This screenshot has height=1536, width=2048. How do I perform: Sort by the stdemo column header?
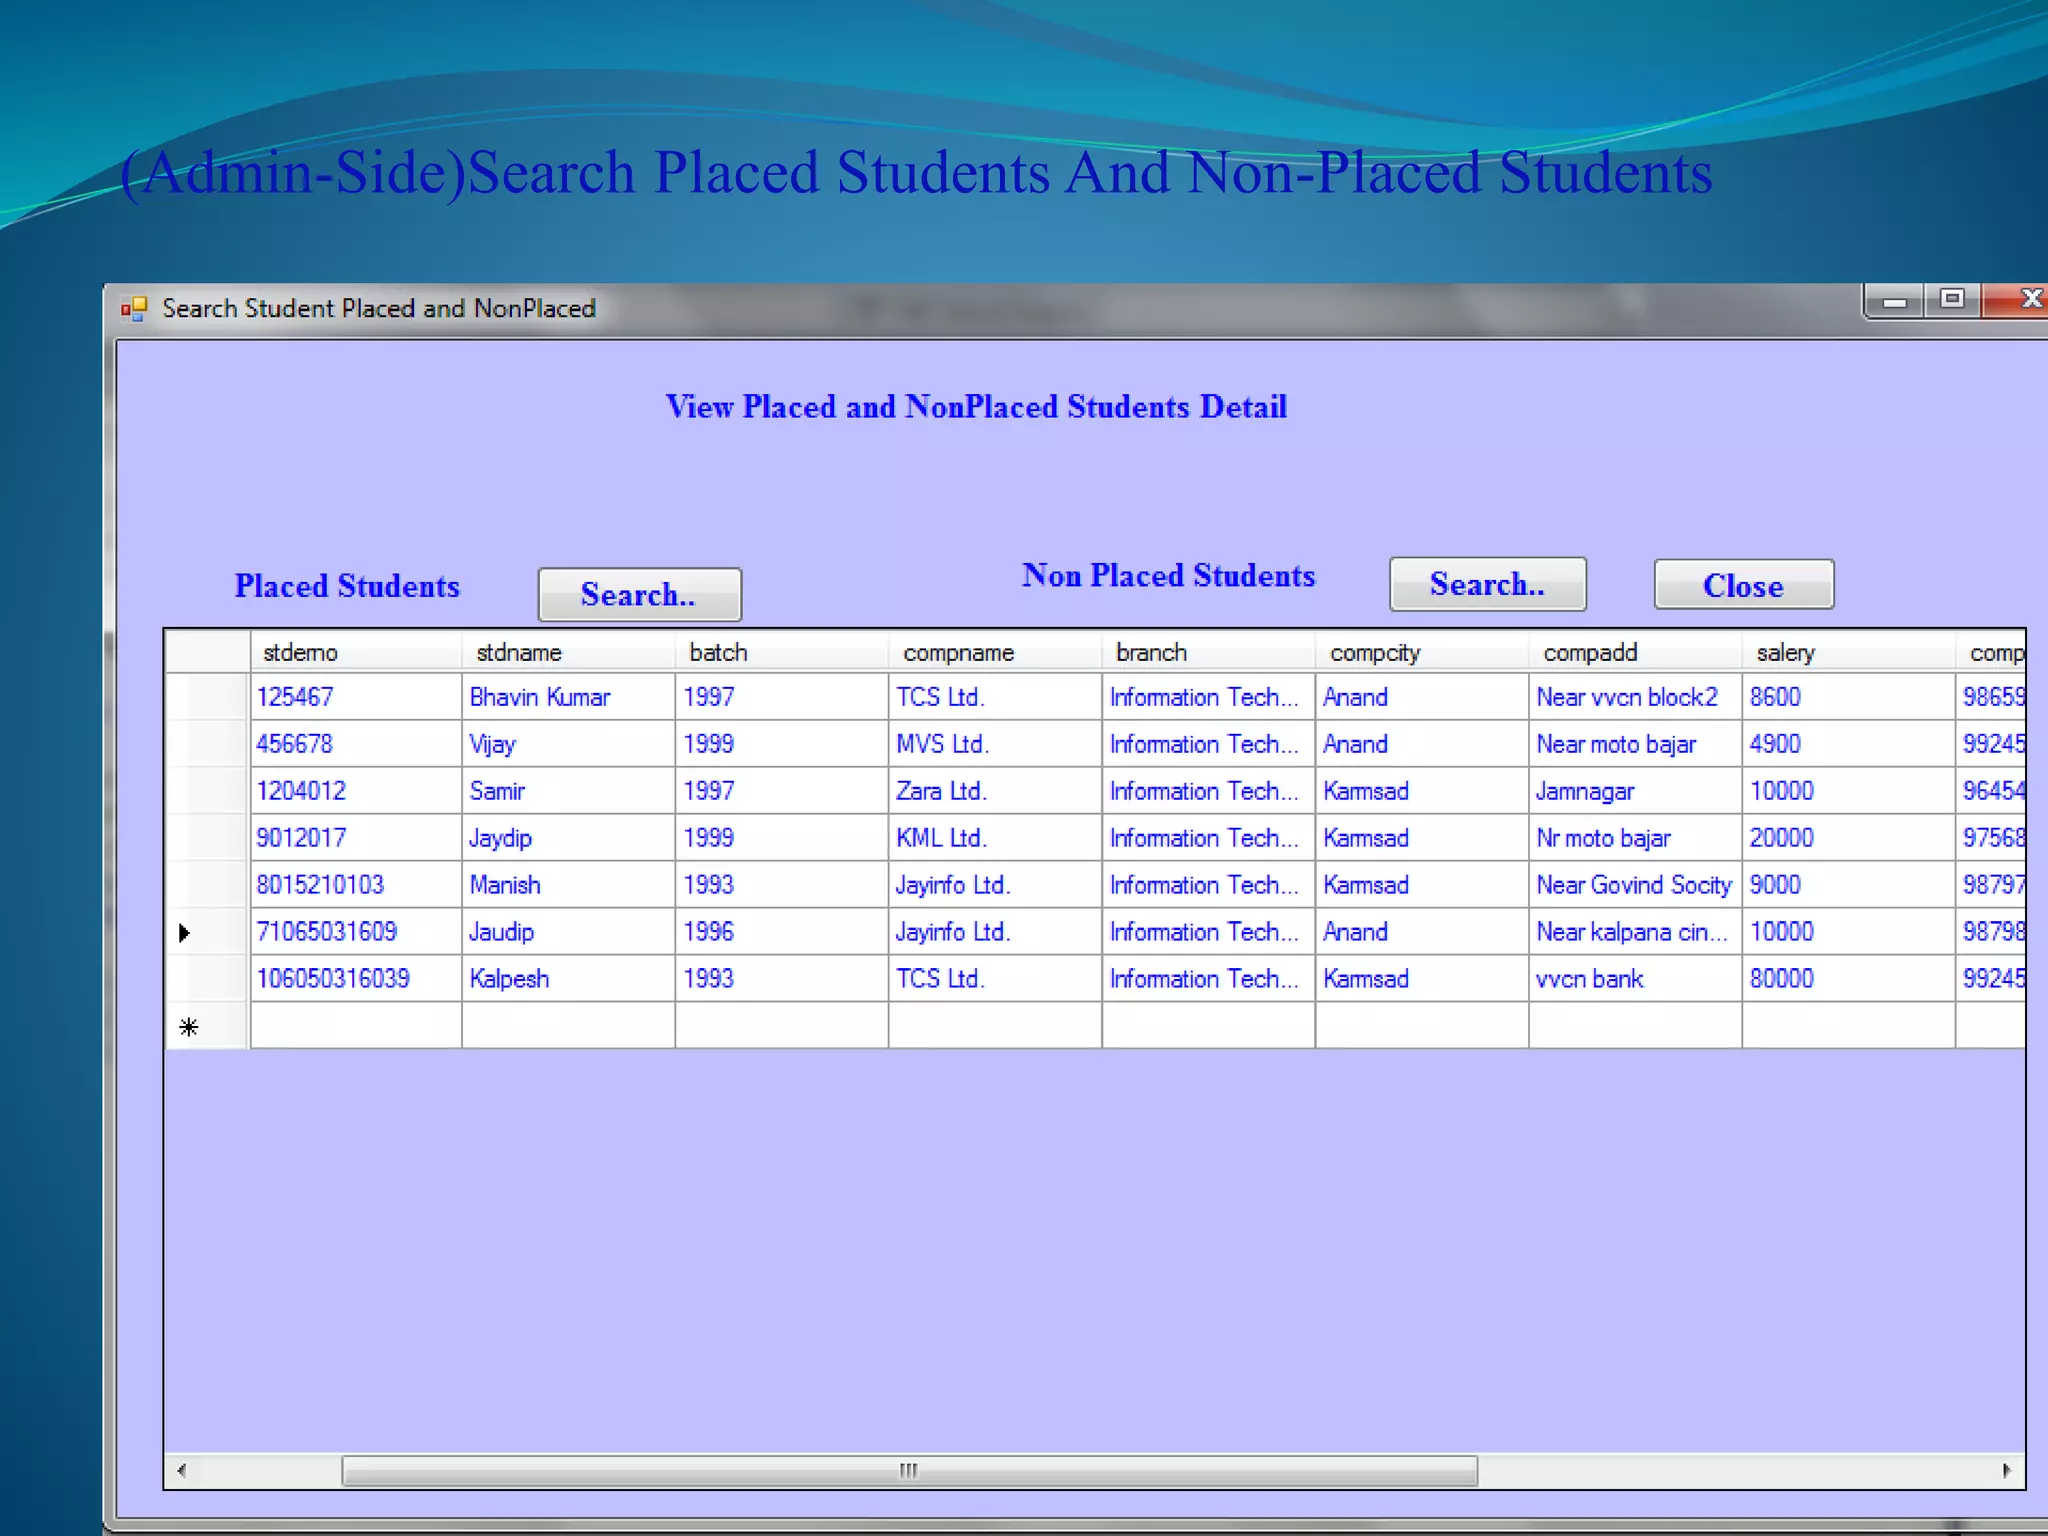tap(356, 652)
